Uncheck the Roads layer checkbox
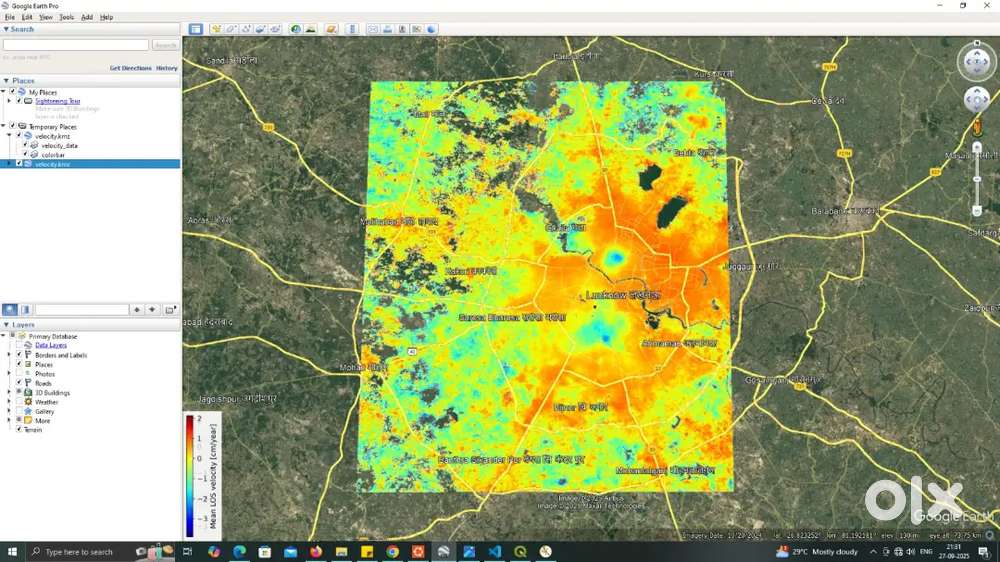The width and height of the screenshot is (1000, 562). [x=18, y=383]
